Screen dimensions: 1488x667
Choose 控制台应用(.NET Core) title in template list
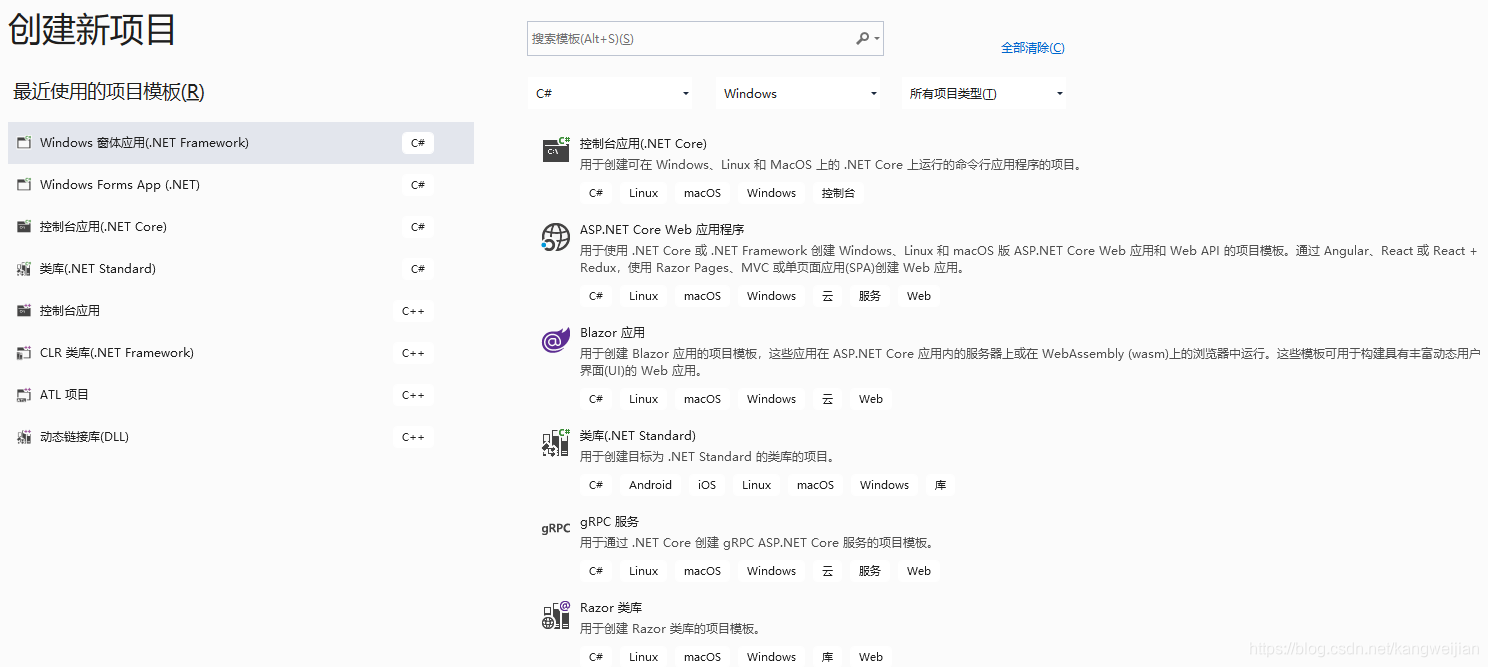[x=643, y=143]
